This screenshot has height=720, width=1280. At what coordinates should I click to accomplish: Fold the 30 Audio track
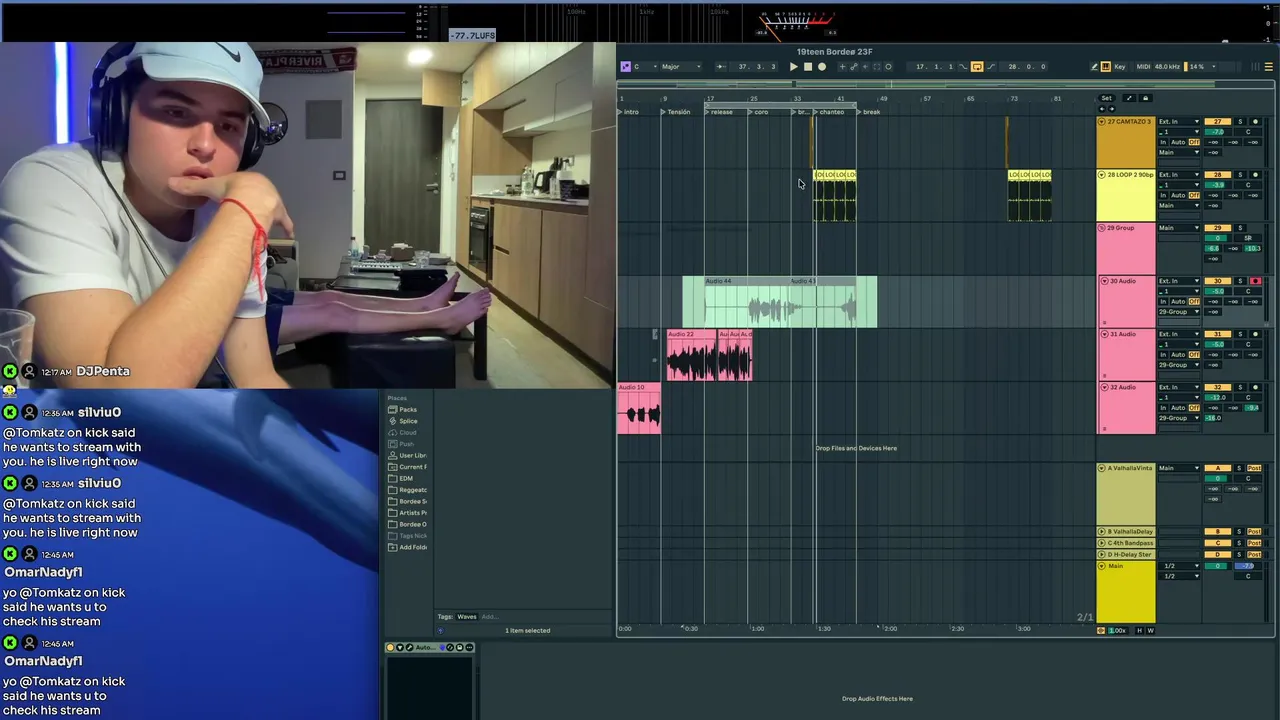tap(1105, 281)
